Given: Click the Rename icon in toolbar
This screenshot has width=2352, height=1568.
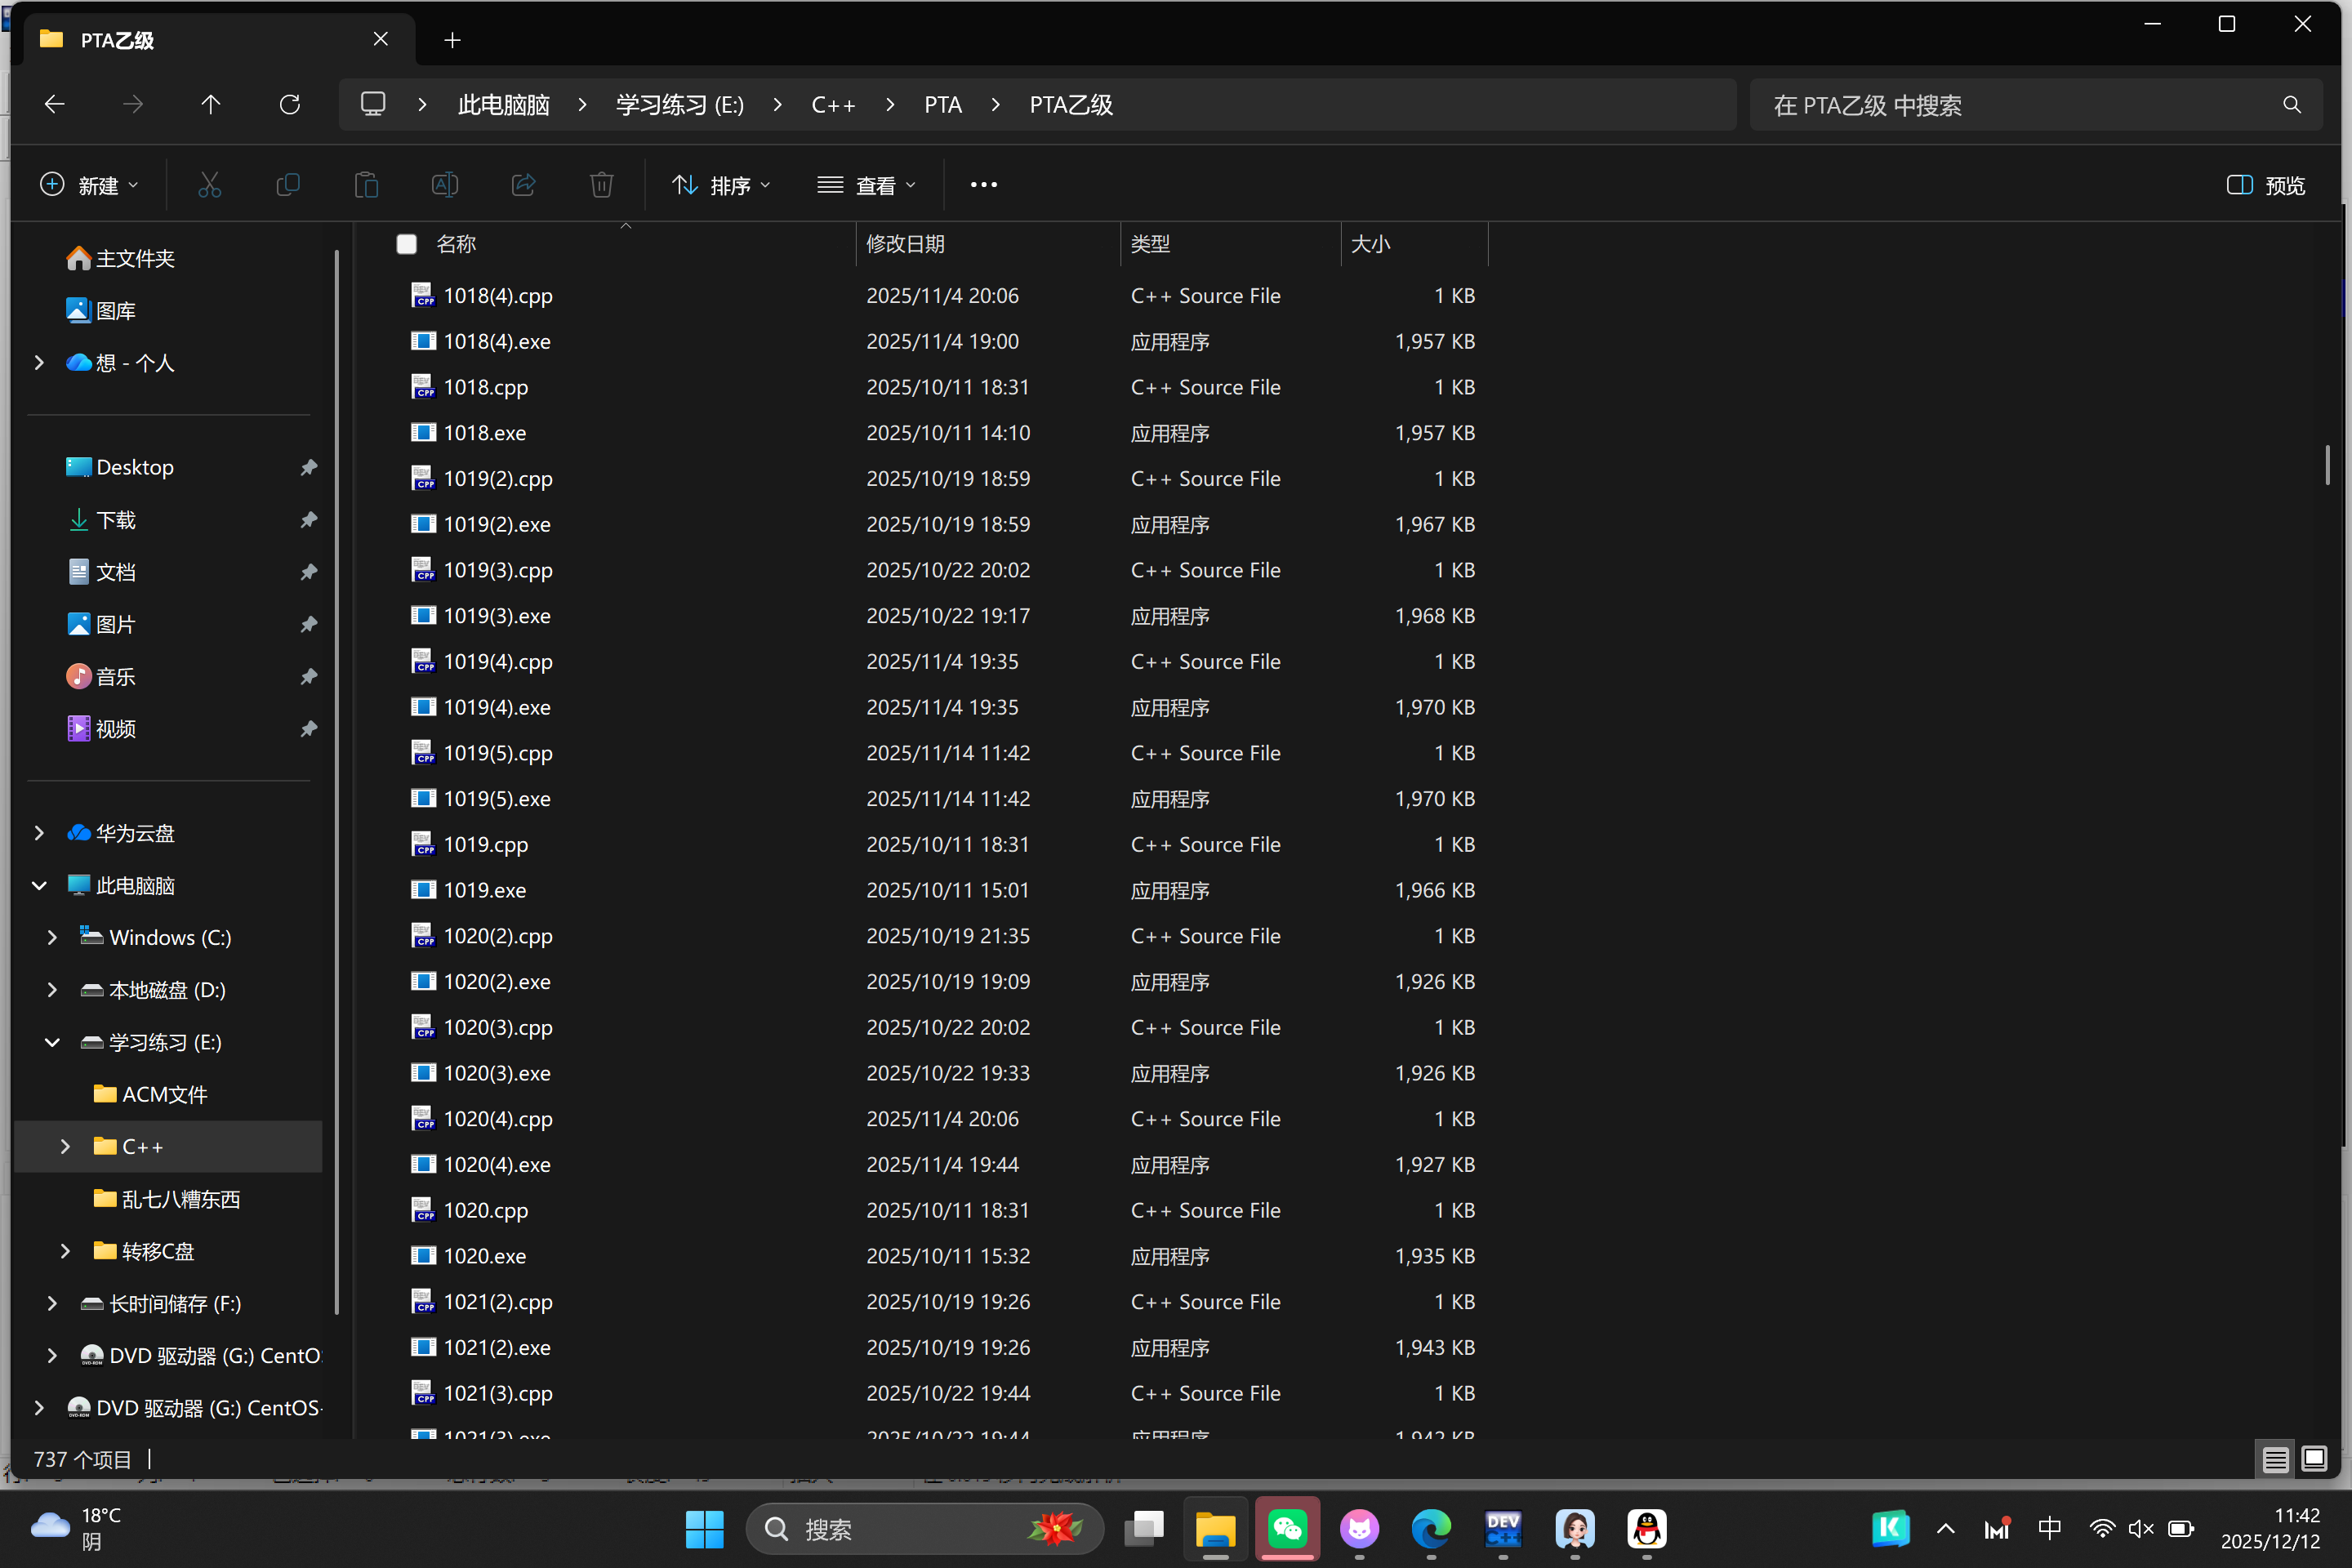Looking at the screenshot, I should 445,185.
